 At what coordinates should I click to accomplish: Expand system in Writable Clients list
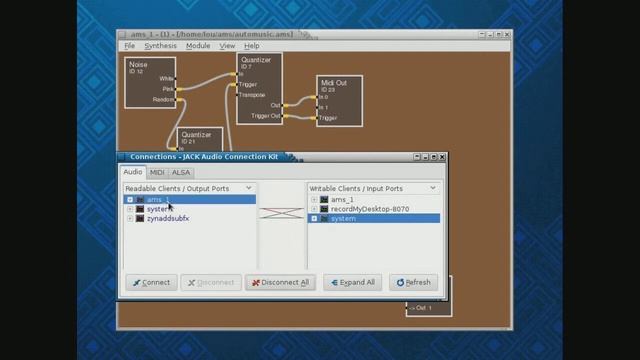(314, 218)
